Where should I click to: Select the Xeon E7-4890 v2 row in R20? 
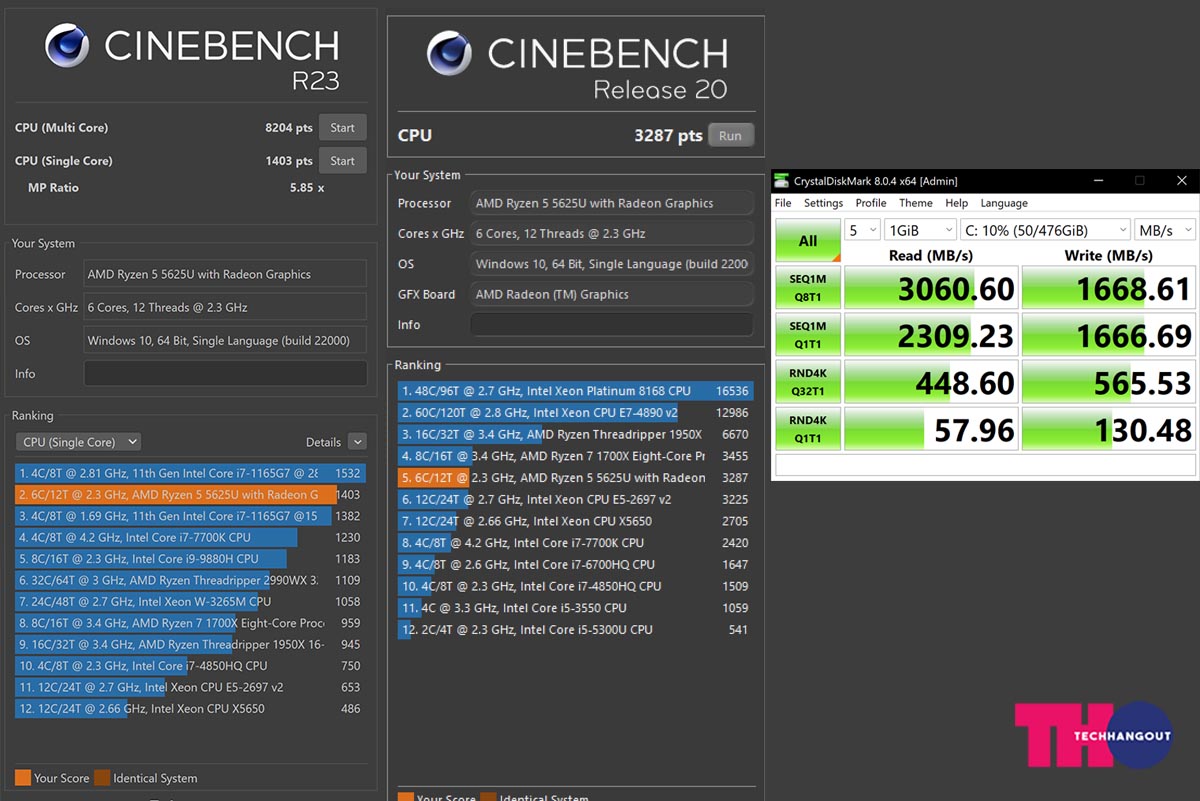575,413
